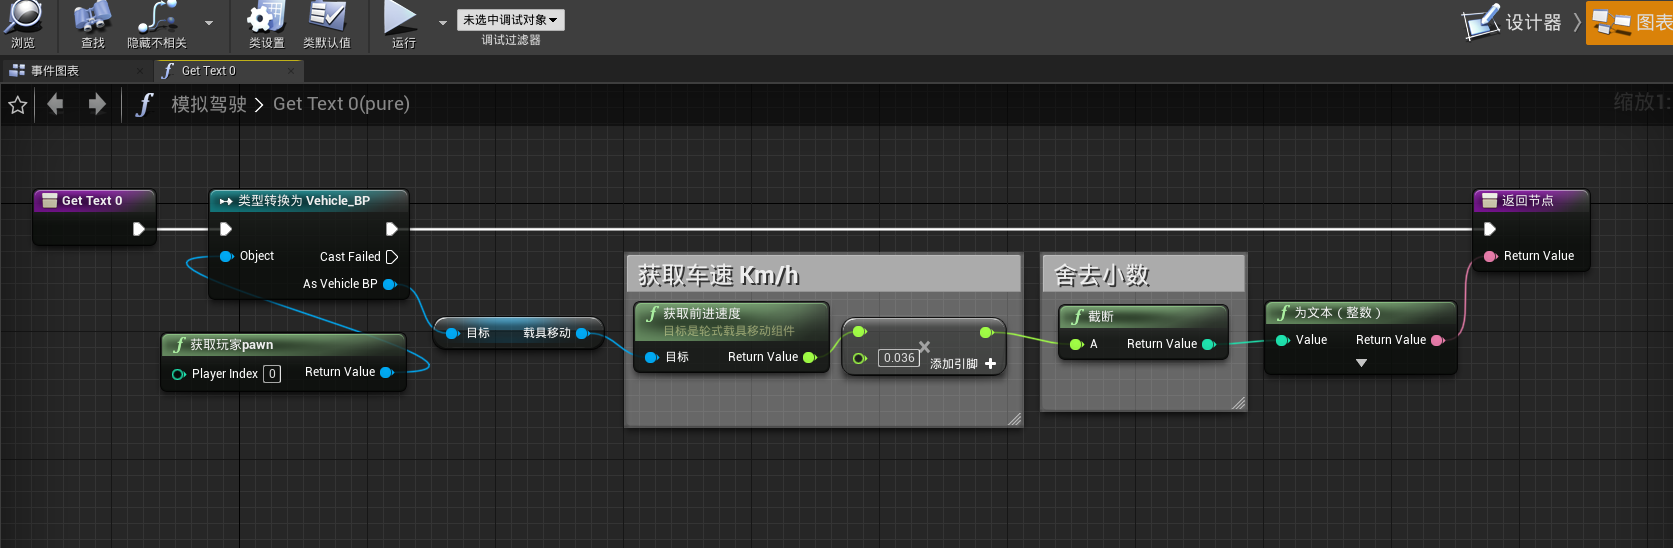Navigate forward with right arrow icon
The image size is (1673, 548).
[x=96, y=104]
